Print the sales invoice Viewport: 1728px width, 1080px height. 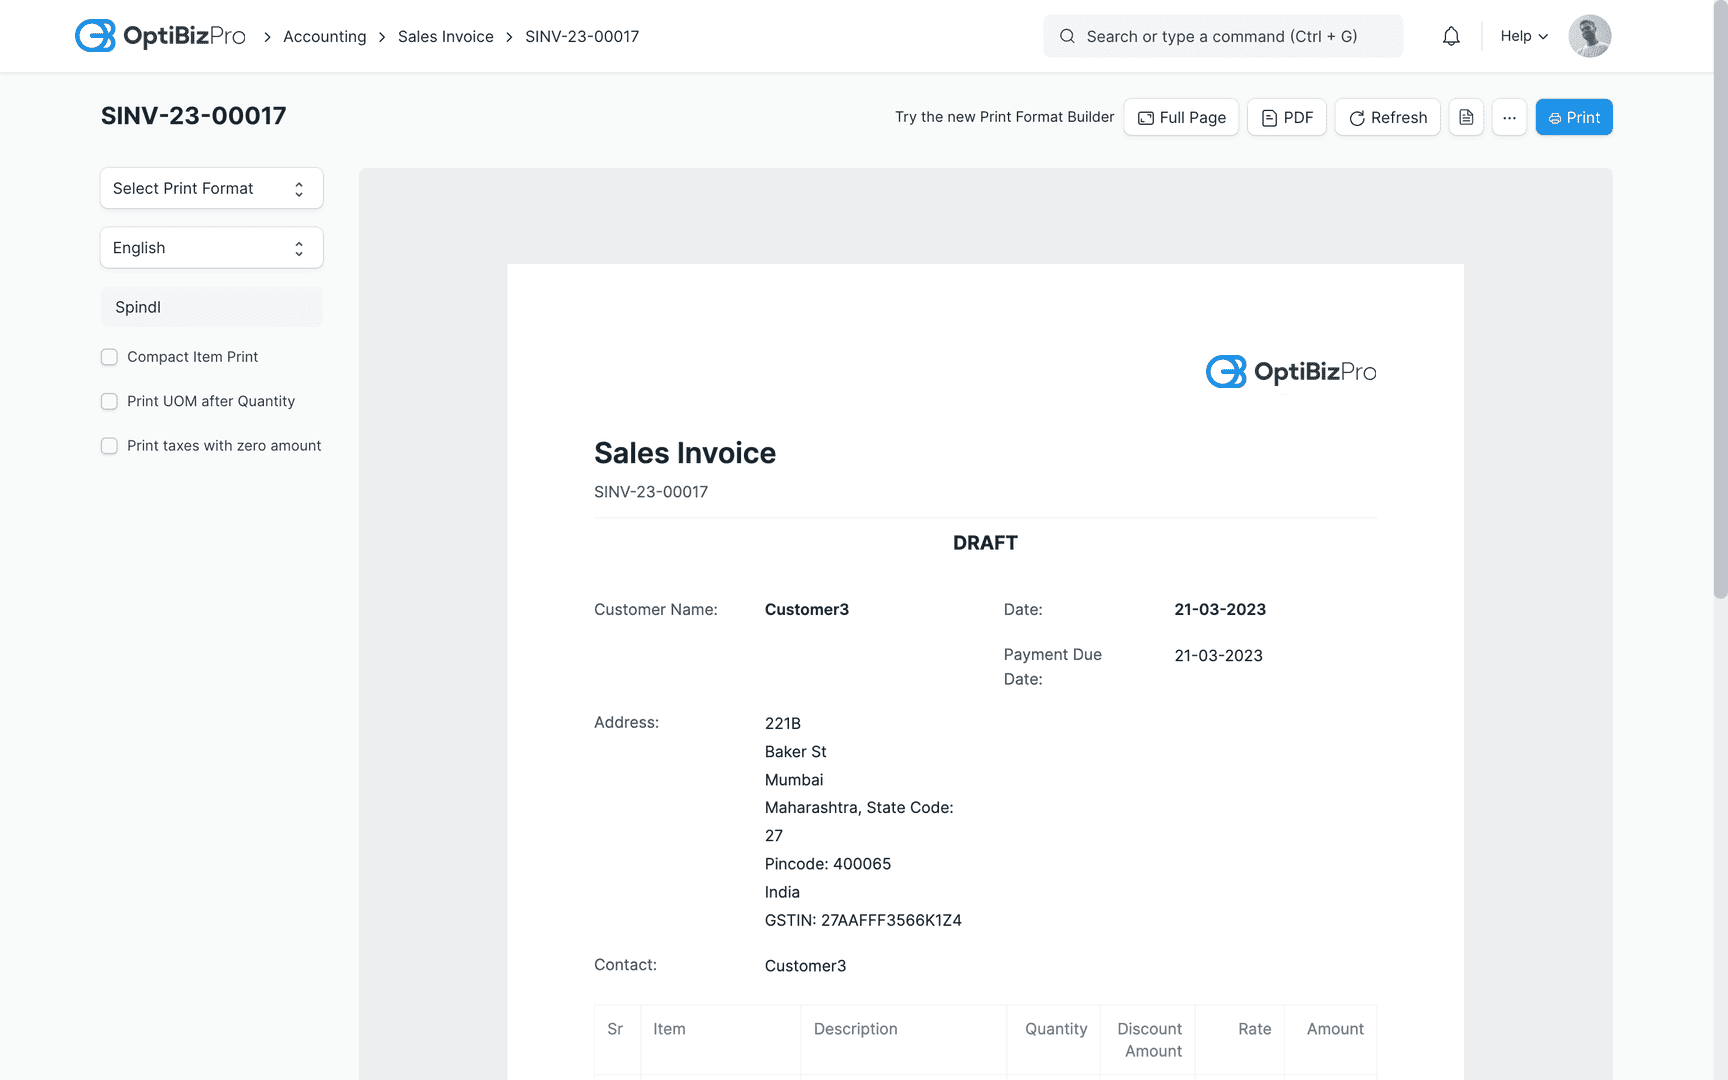pyautogui.click(x=1574, y=117)
